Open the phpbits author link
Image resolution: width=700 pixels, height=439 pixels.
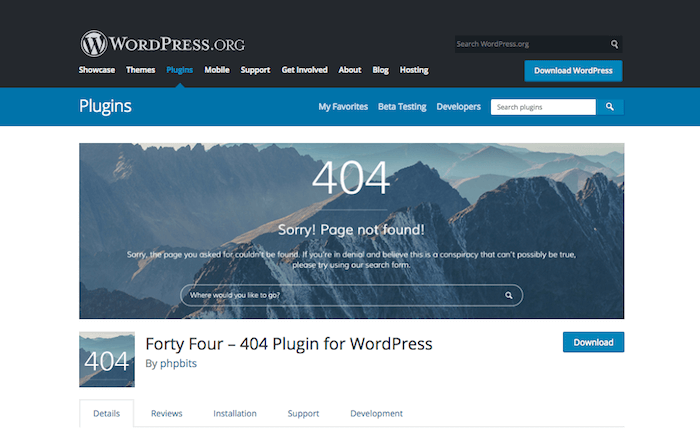tap(178, 363)
